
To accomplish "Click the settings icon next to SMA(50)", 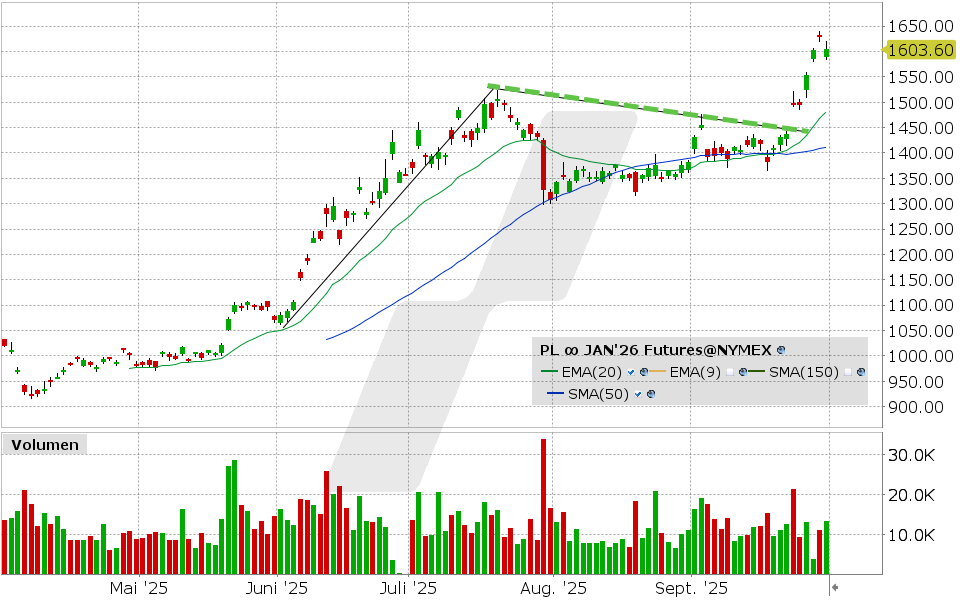I will click(x=651, y=394).
